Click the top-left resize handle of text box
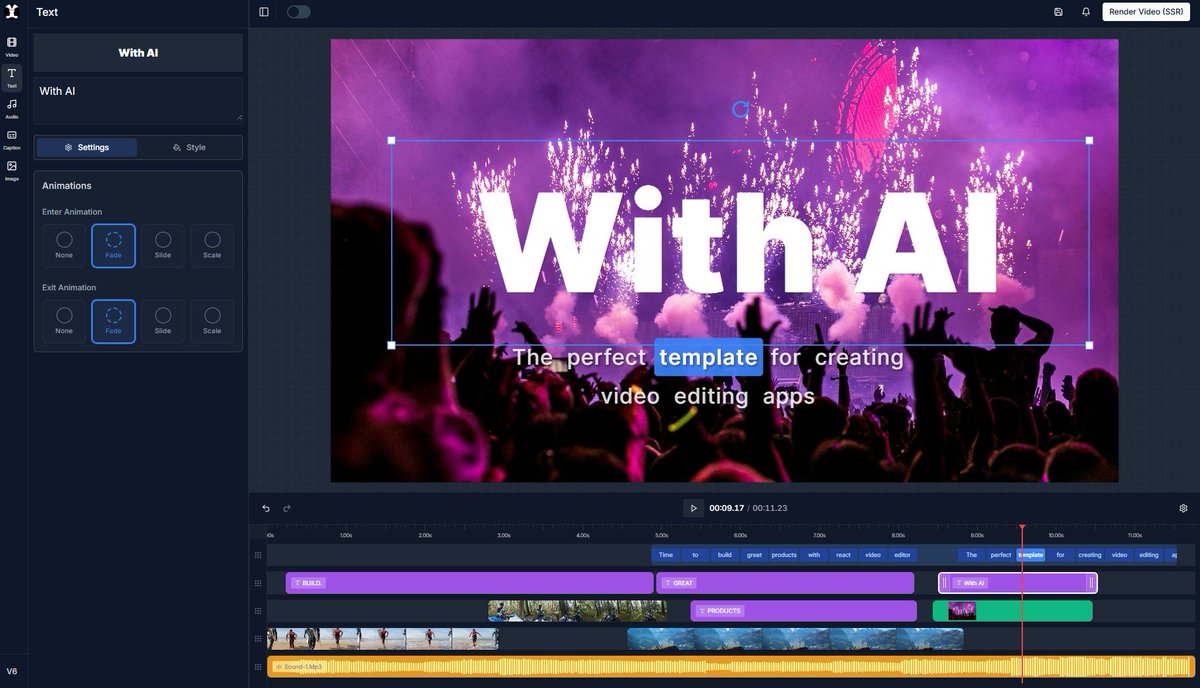Viewport: 1200px width, 688px height. 391,141
